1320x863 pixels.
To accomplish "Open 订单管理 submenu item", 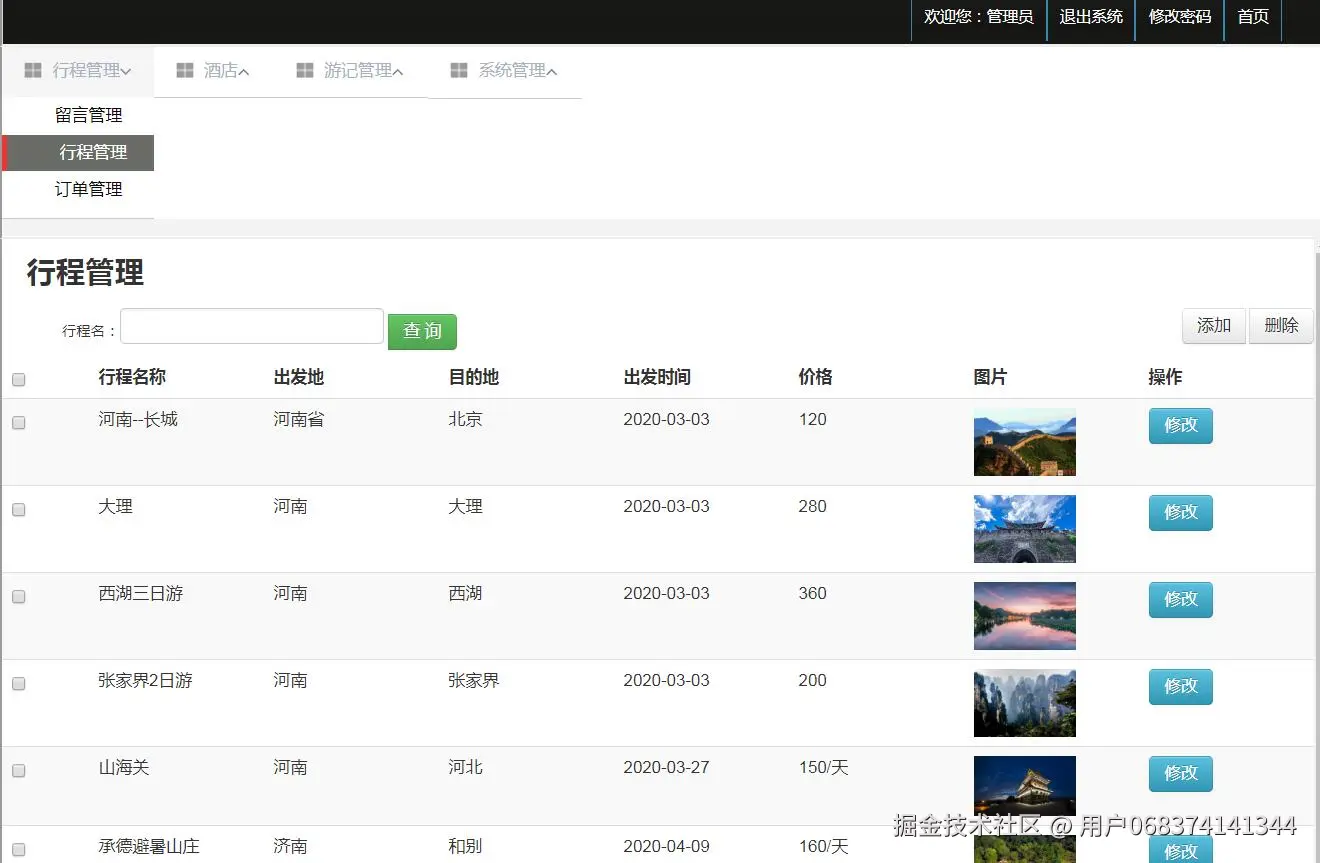I will (x=88, y=189).
